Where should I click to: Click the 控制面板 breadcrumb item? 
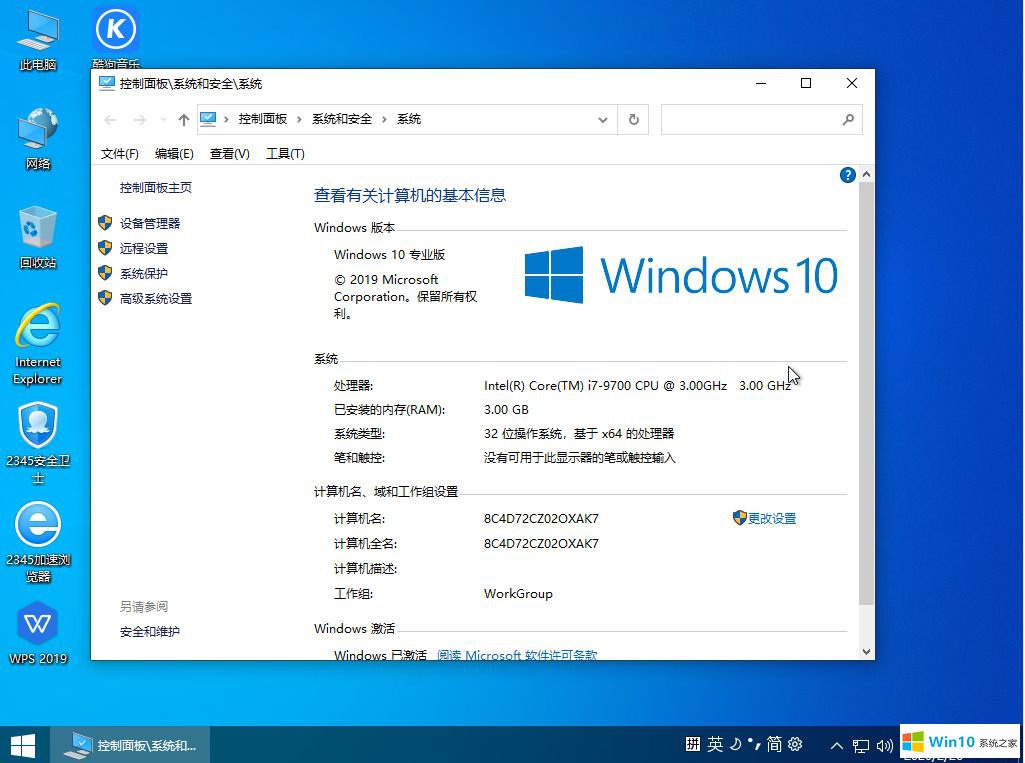(x=263, y=119)
